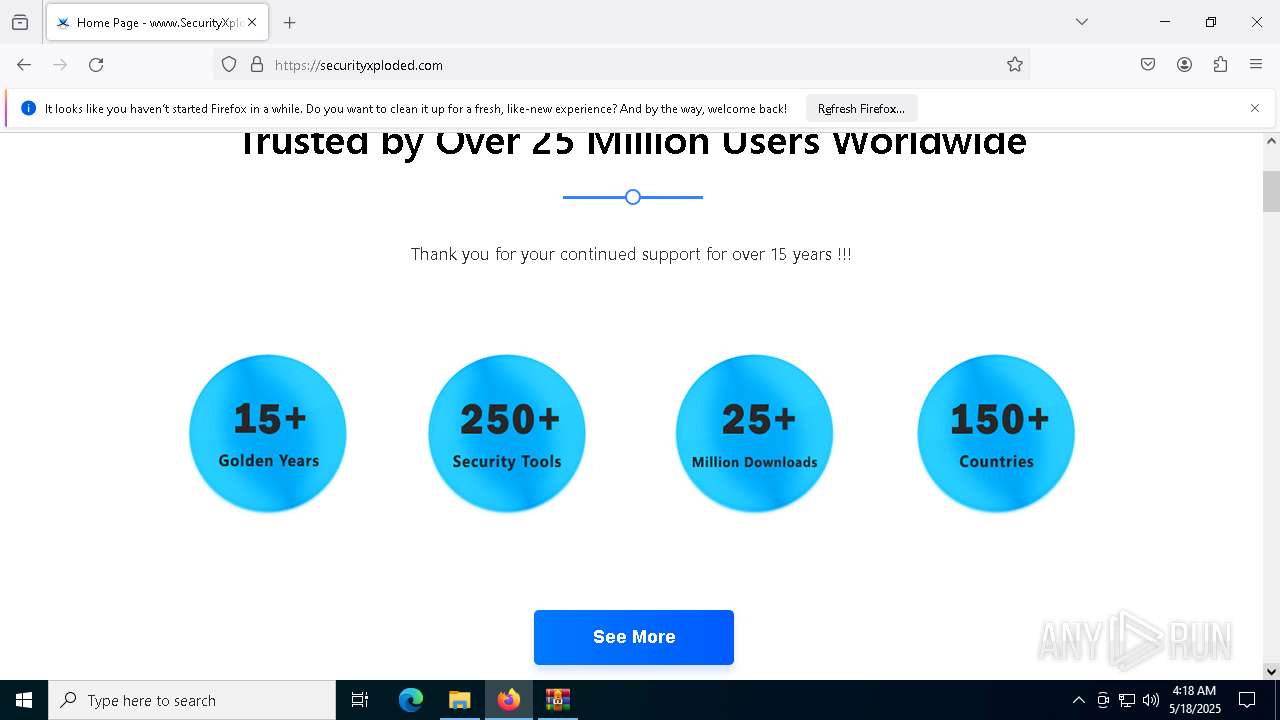The height and width of the screenshot is (720, 1280).
Task: Open the notification center icon
Action: [1247, 700]
